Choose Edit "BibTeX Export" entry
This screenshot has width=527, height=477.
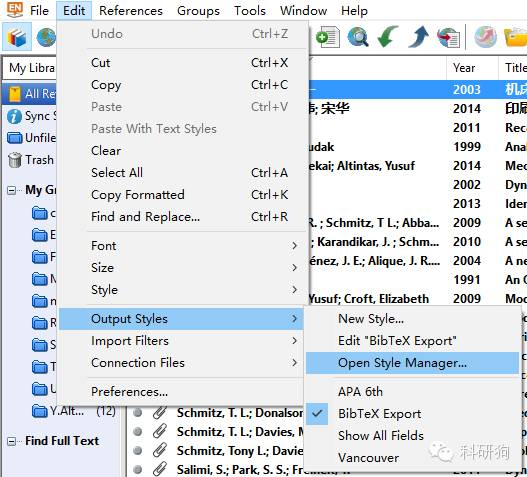click(412, 341)
